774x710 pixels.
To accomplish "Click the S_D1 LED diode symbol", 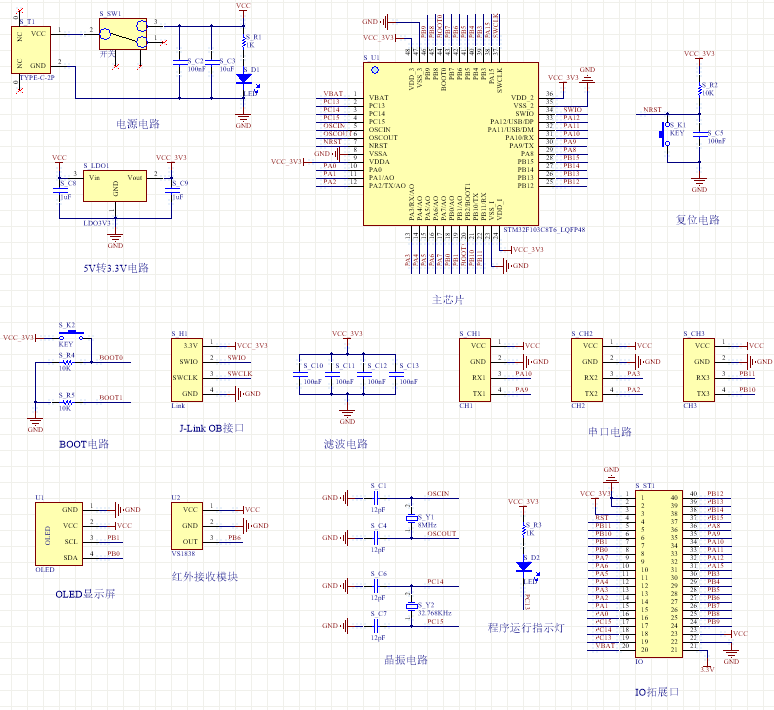I will tap(244, 79).
